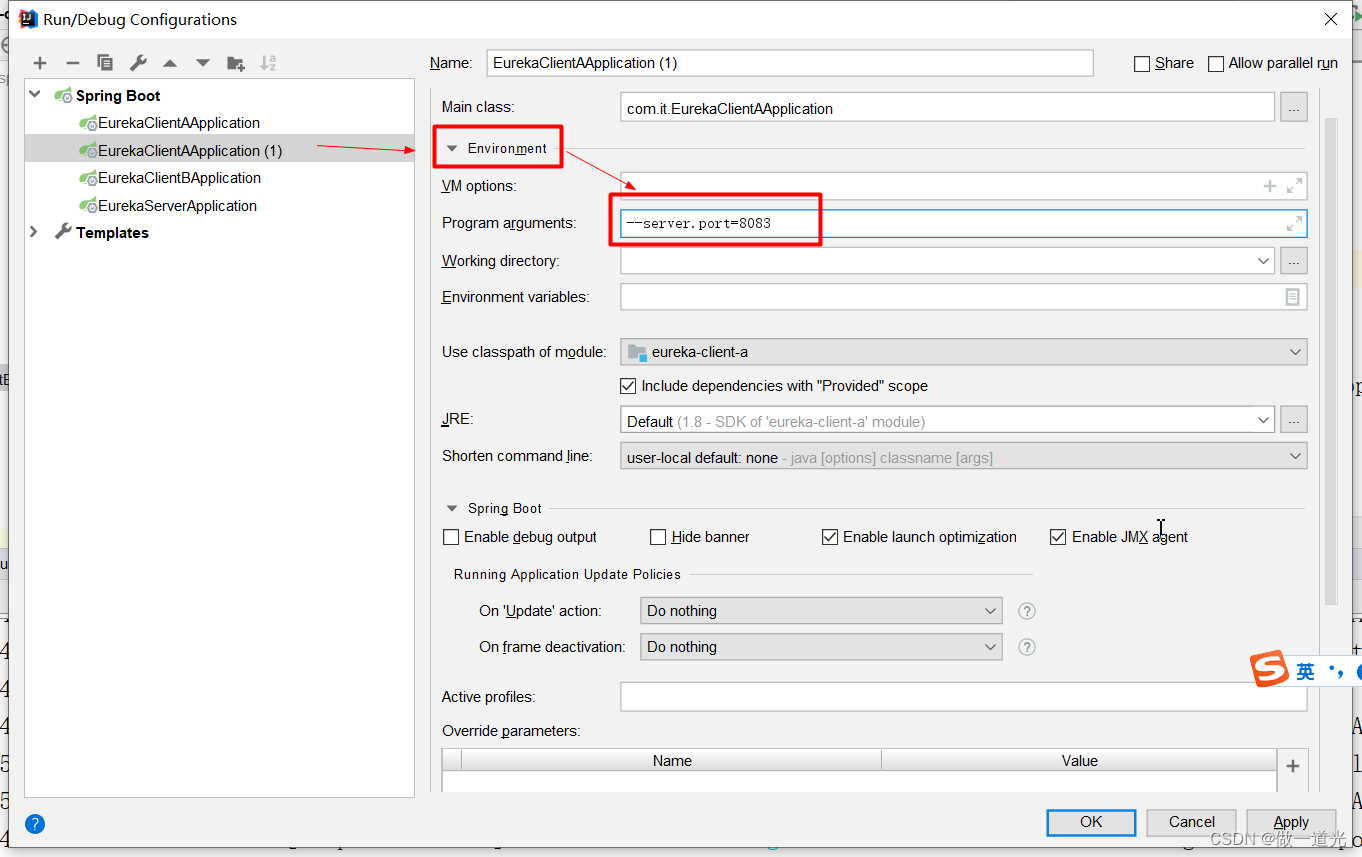Click the Apply button
This screenshot has height=857, width=1362.
pyautogui.click(x=1291, y=822)
